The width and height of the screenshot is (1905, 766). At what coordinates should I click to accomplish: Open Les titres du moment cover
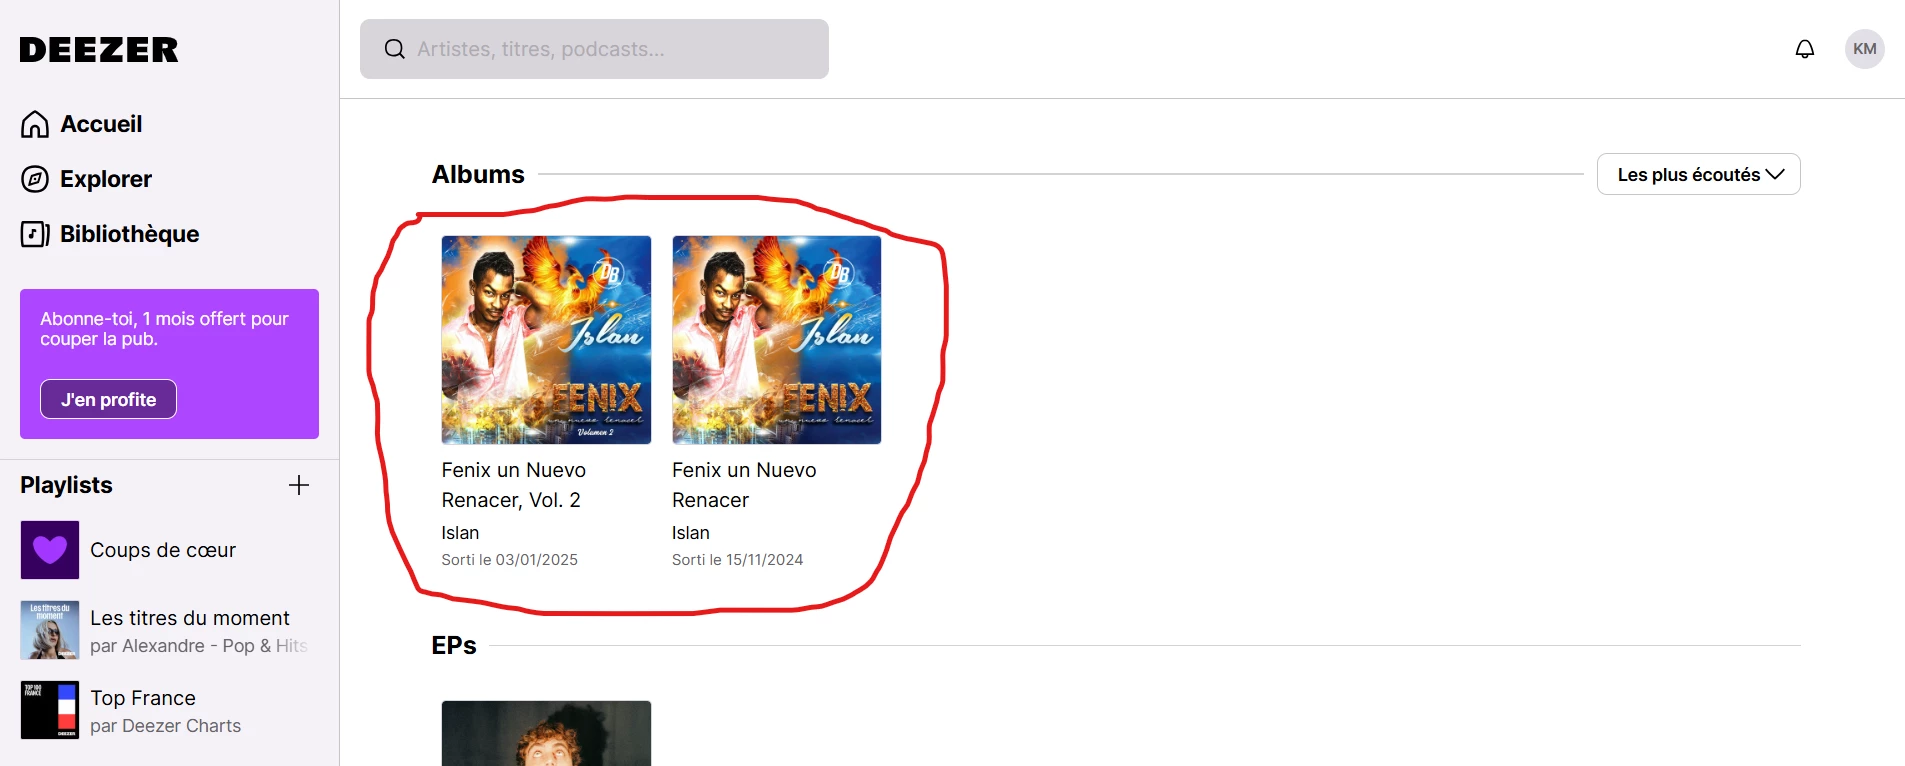click(50, 630)
